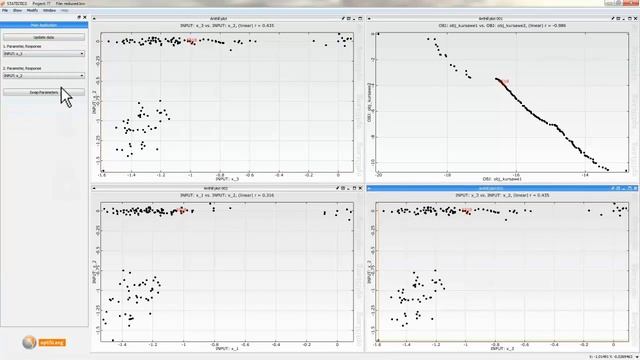Click the pencil edit icon of bottom-left anthill plot
640x360 pixels.
(x=338, y=189)
